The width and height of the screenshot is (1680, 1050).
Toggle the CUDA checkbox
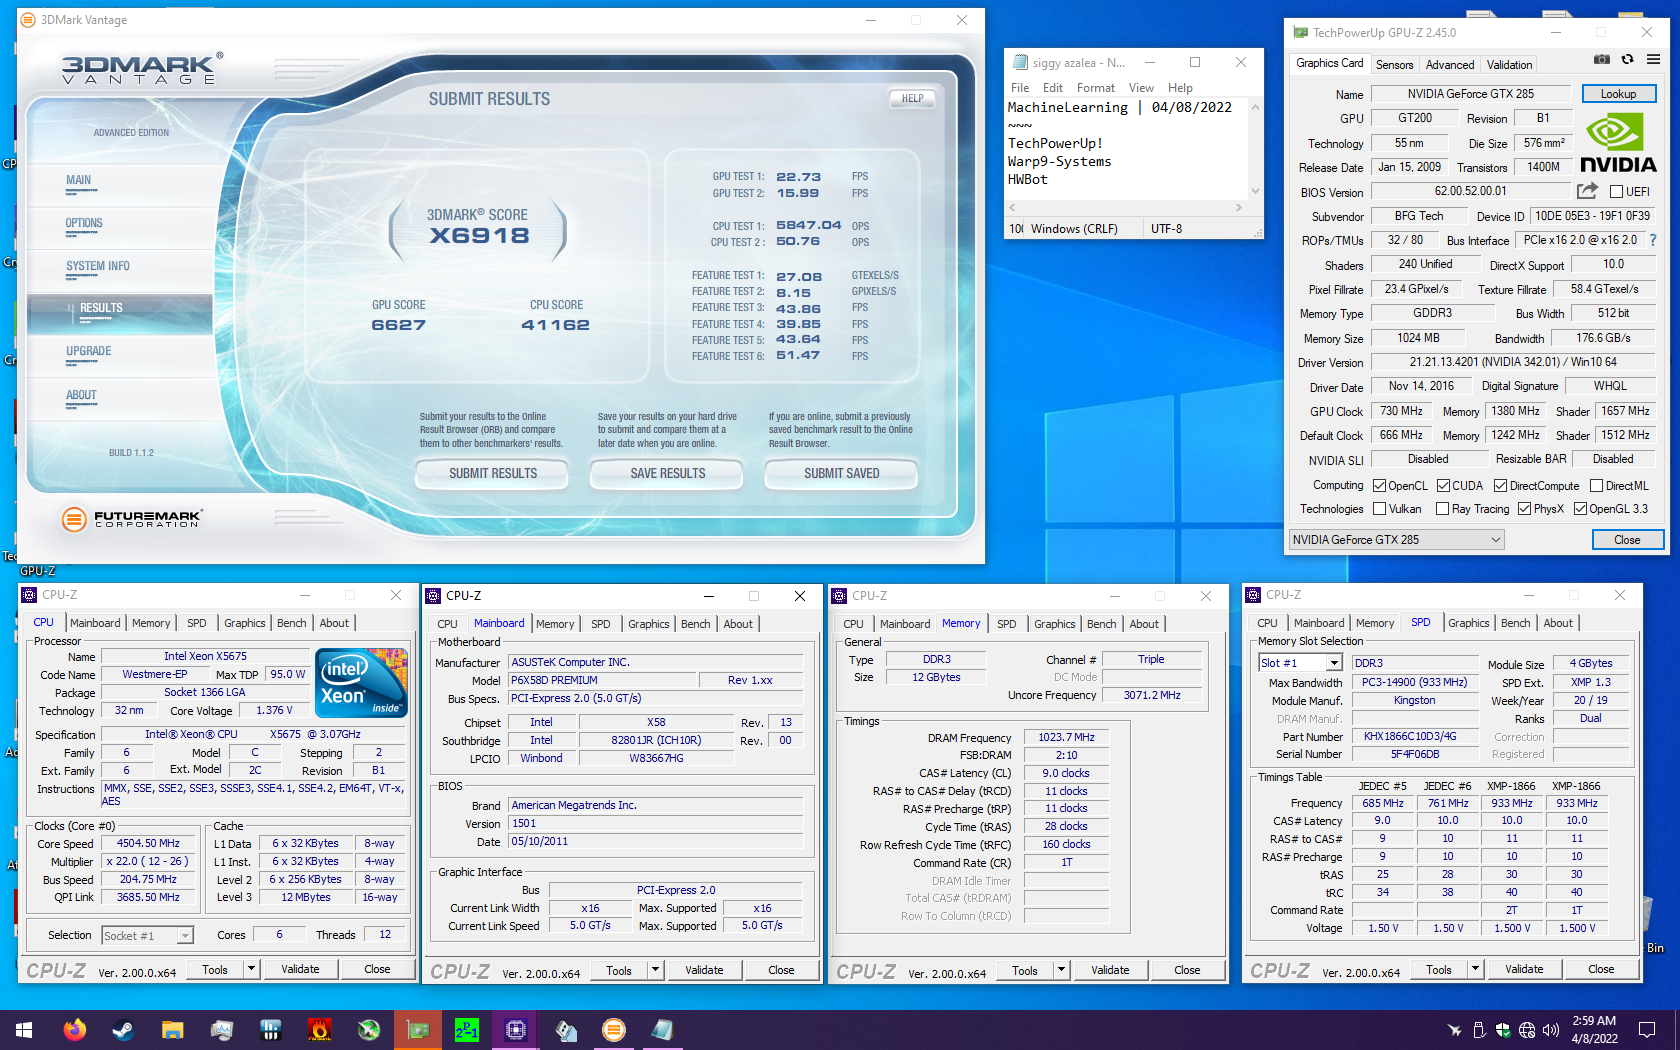(x=1443, y=486)
